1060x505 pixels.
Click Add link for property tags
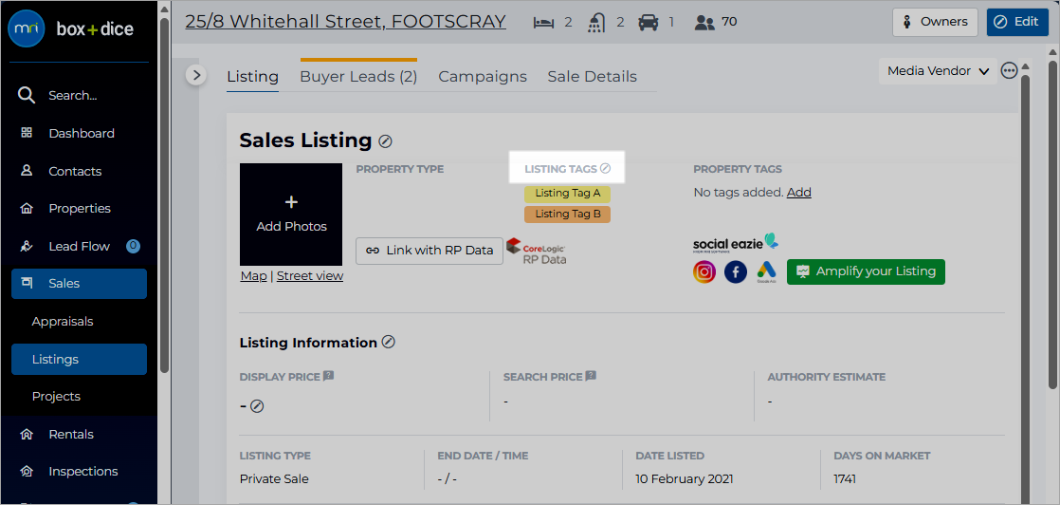point(799,193)
